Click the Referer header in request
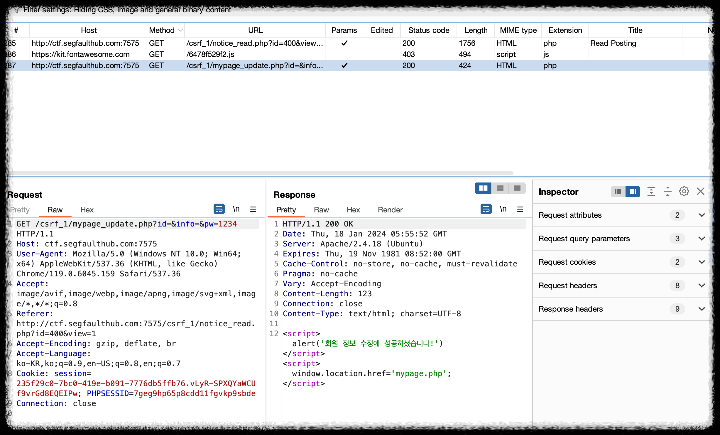The image size is (720, 435). coord(34,314)
